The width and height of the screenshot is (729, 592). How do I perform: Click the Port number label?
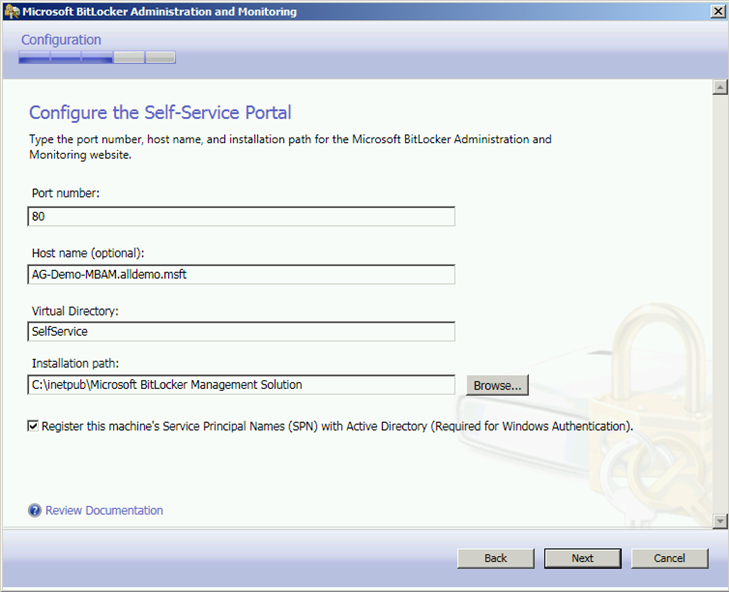click(x=66, y=193)
